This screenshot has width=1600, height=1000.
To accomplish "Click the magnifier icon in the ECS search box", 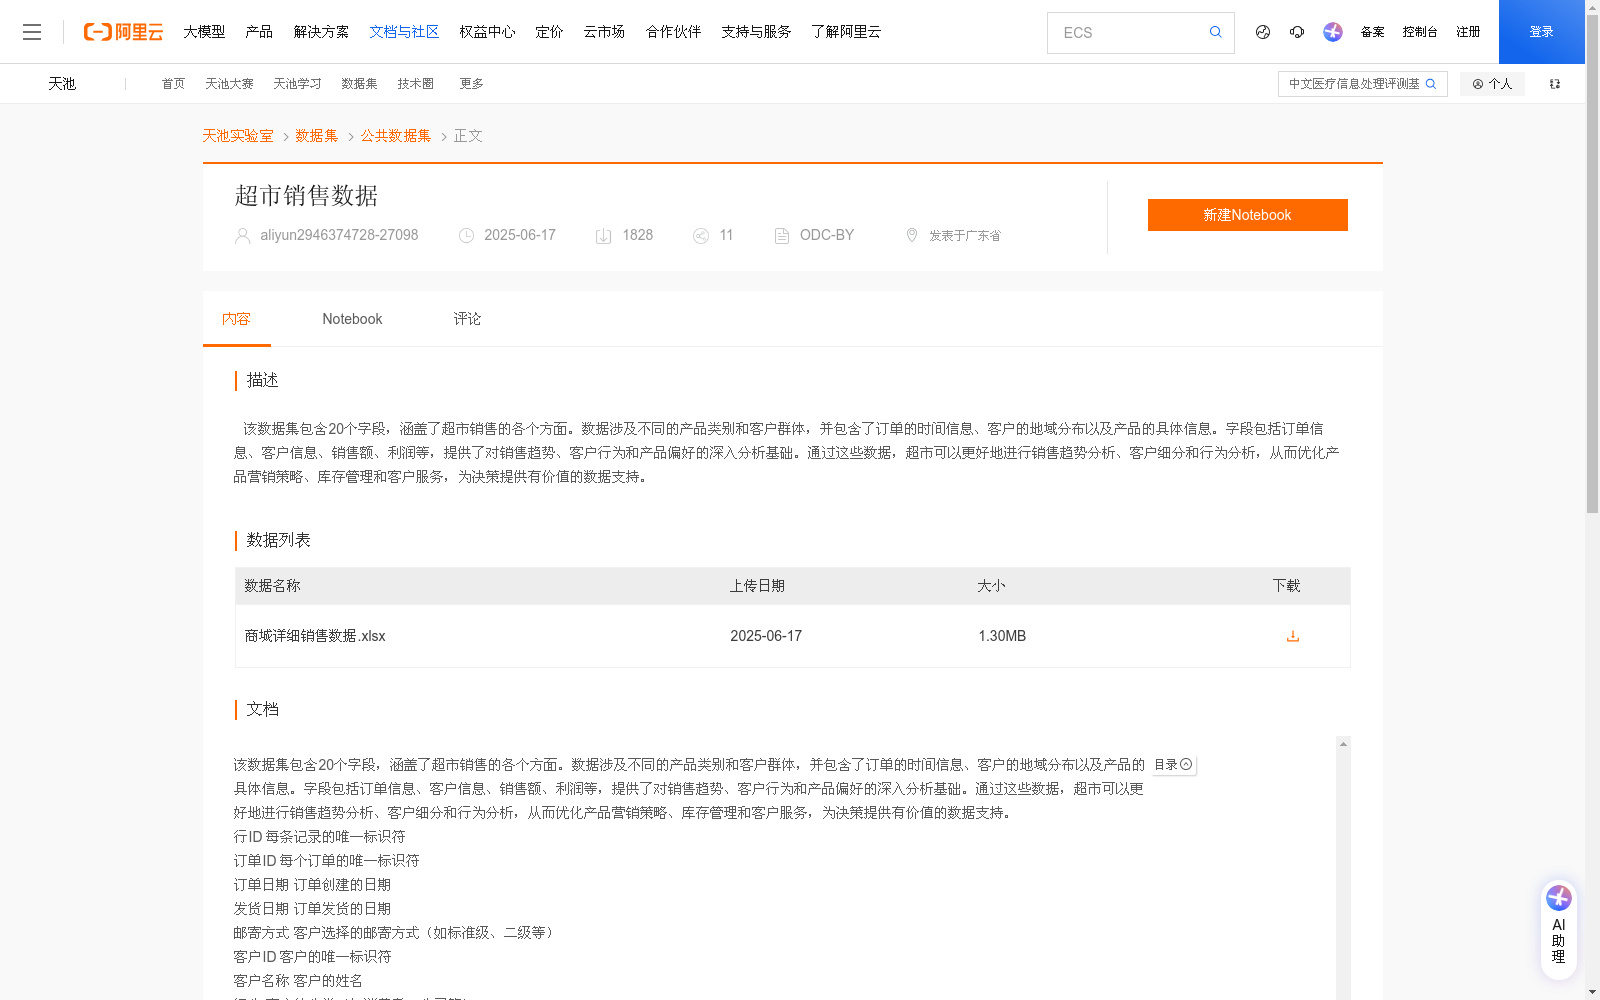I will coord(1215,32).
